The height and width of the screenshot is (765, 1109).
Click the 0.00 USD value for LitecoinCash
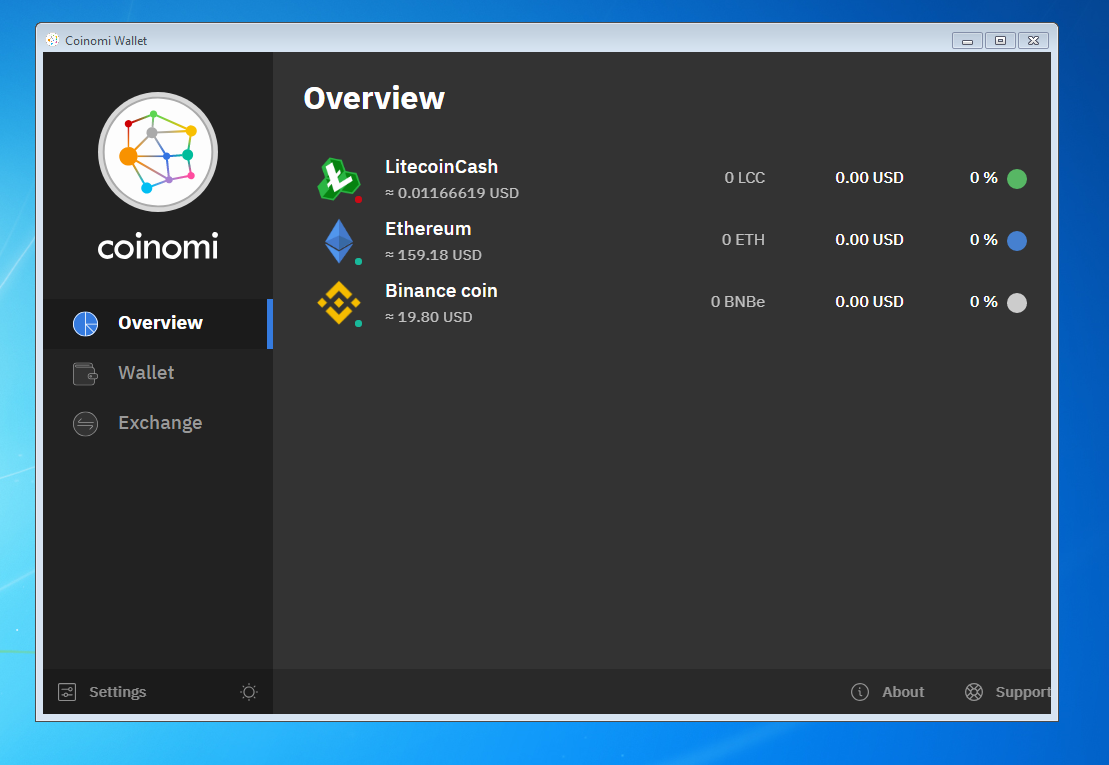tap(869, 178)
